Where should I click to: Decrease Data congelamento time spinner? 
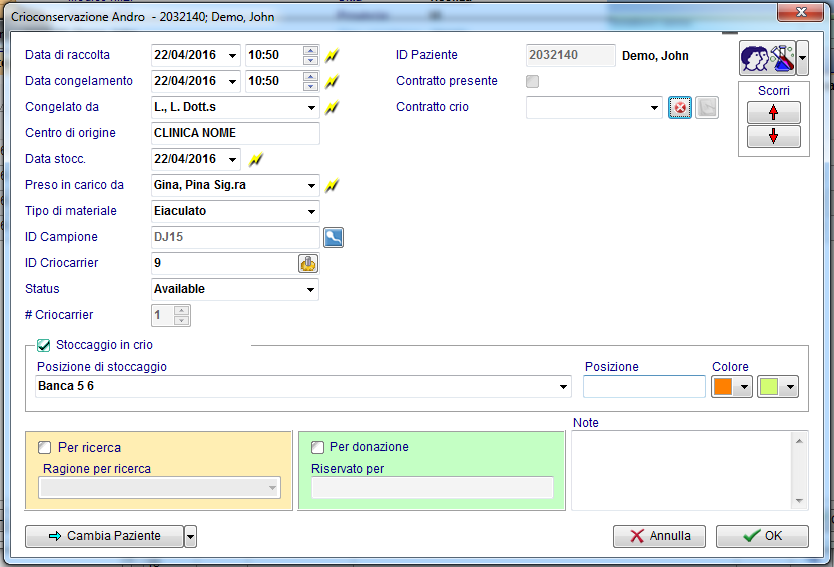point(310,86)
